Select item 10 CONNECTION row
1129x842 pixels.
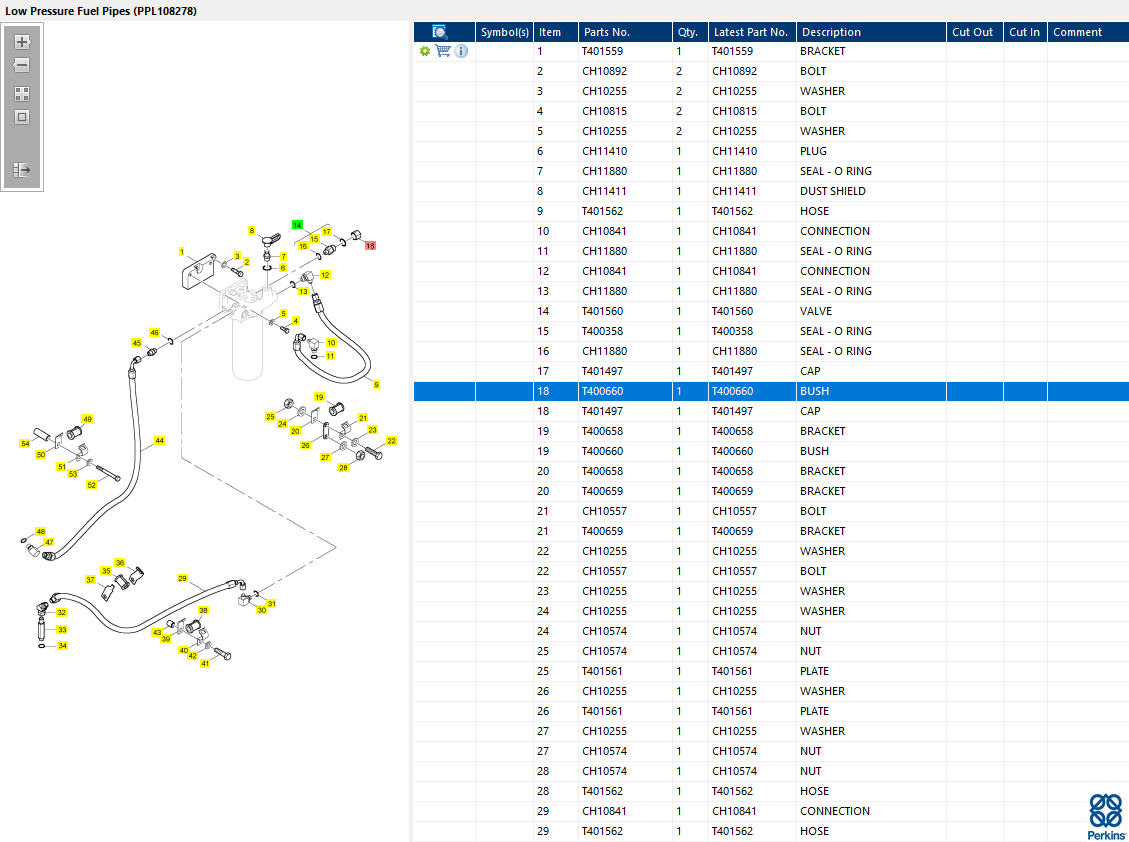click(x=771, y=231)
